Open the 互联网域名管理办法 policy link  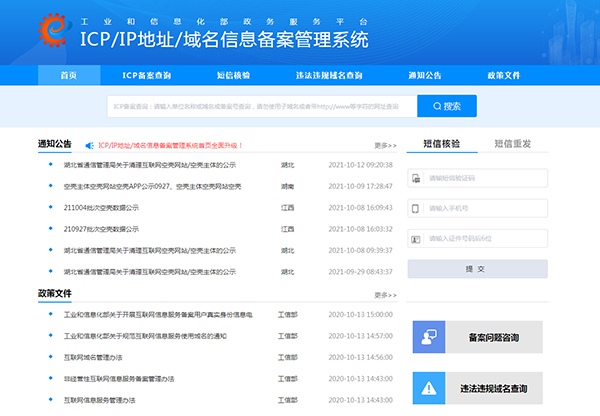pyautogui.click(x=93, y=357)
